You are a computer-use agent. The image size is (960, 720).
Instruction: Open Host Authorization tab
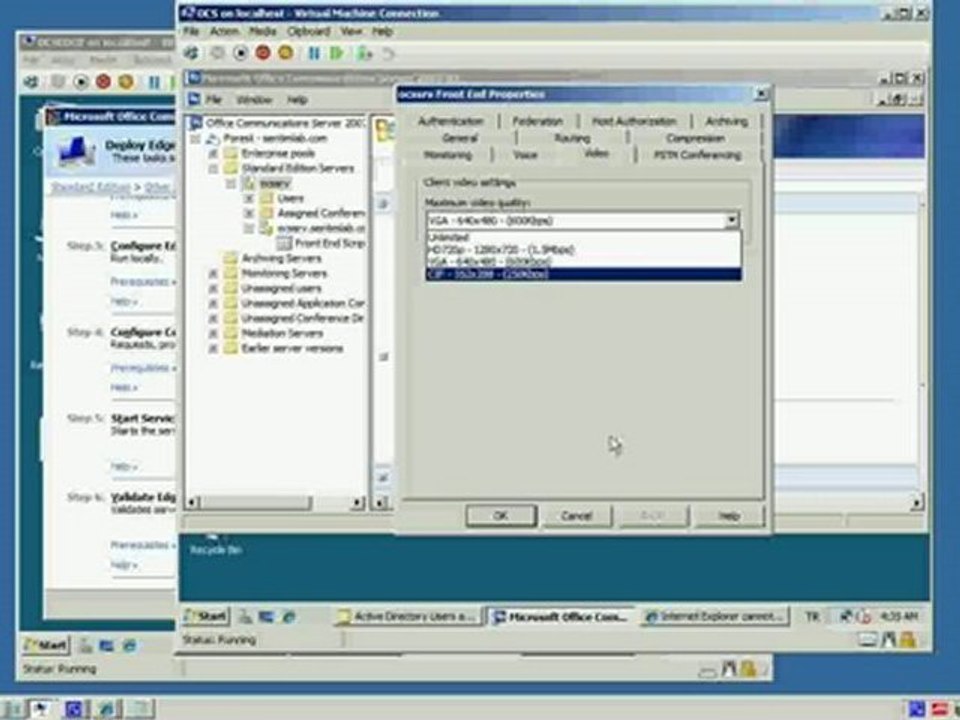634,121
